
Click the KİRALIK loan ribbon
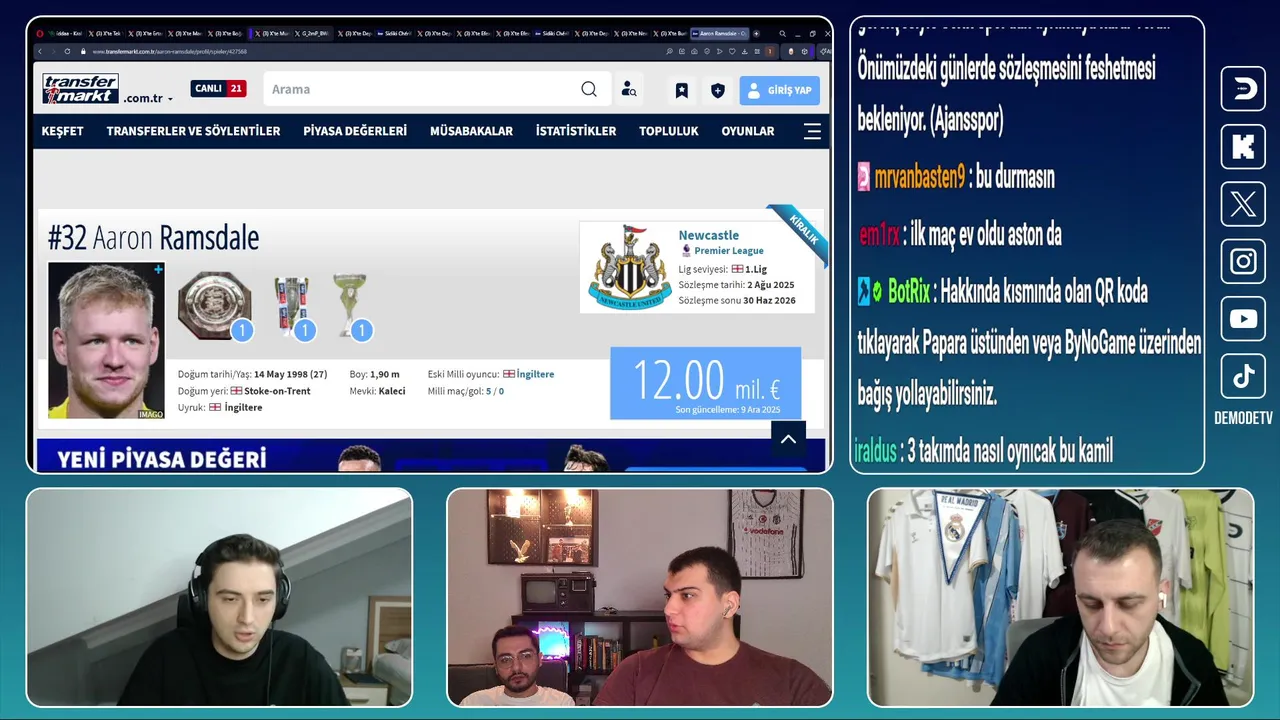(x=802, y=232)
